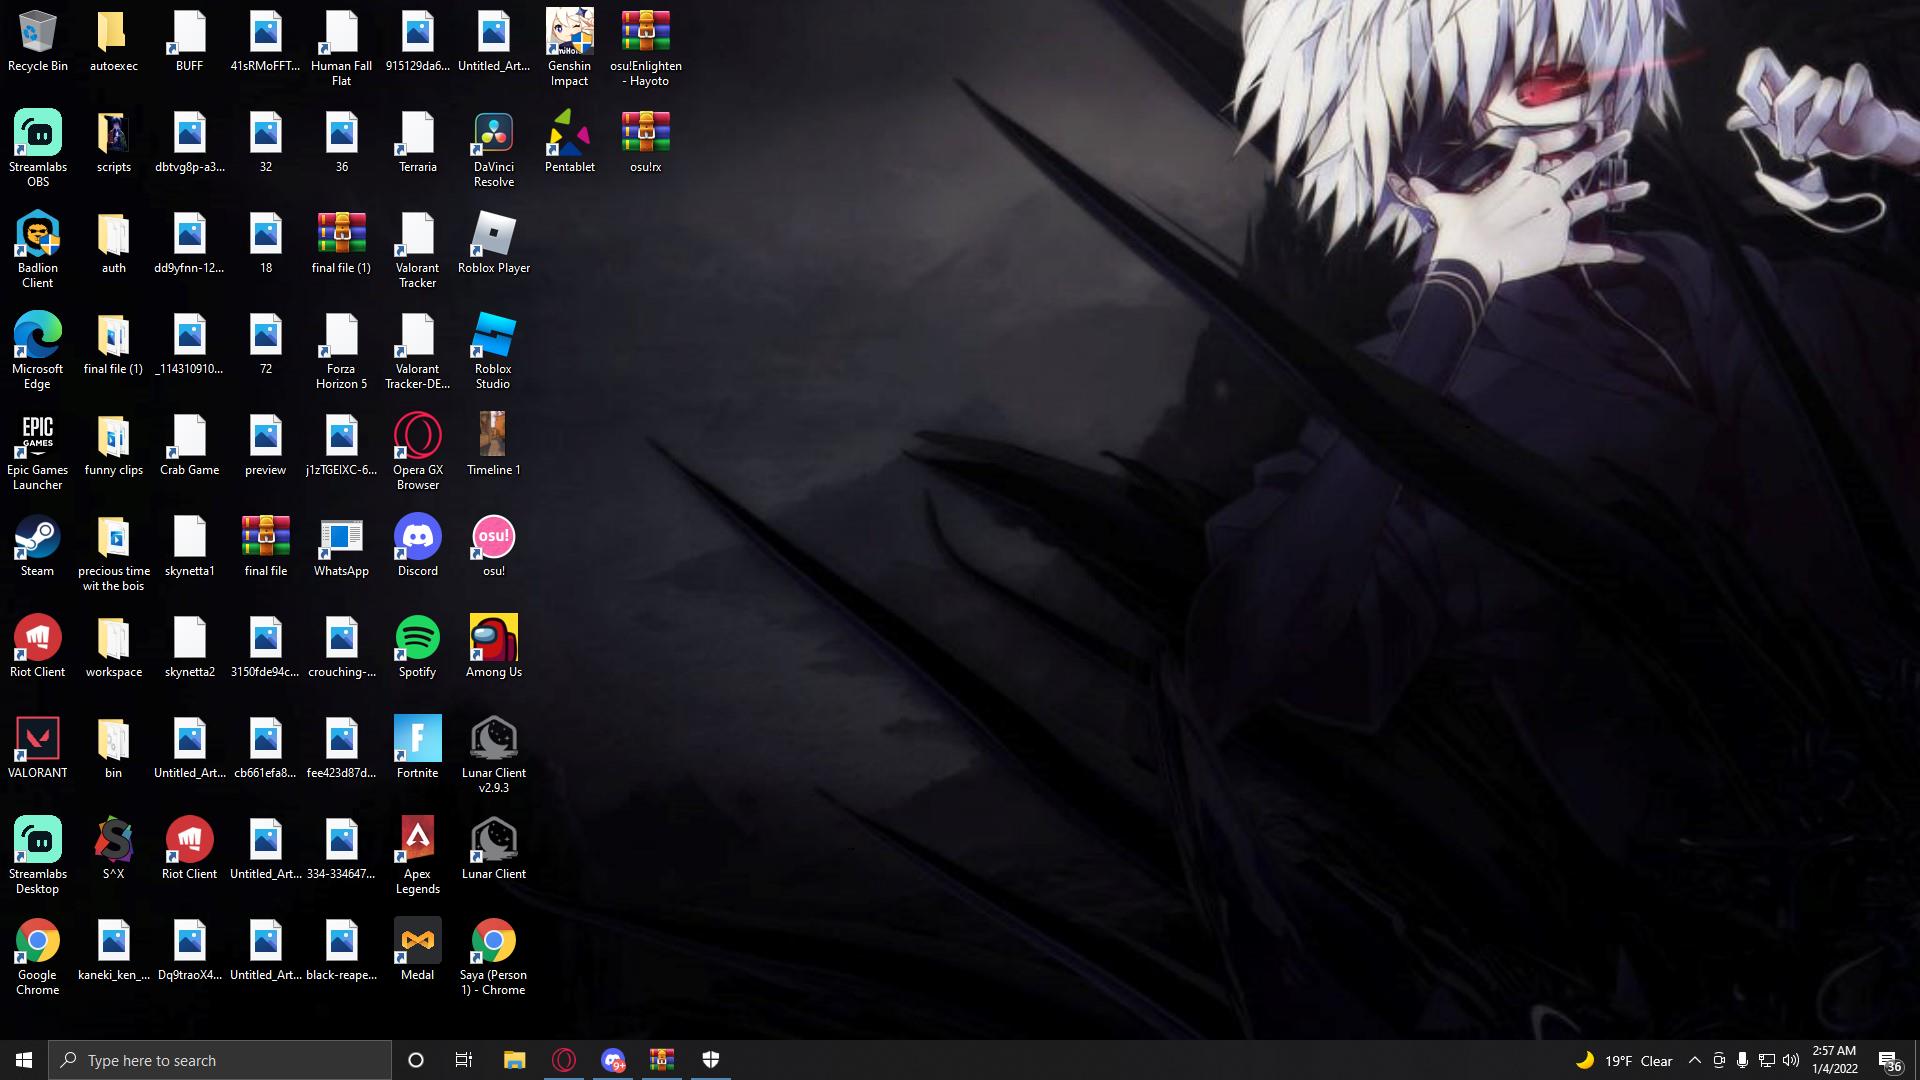Open the notification center with 36 badge
Screen dimensions: 1920x1080
(x=1889, y=1061)
